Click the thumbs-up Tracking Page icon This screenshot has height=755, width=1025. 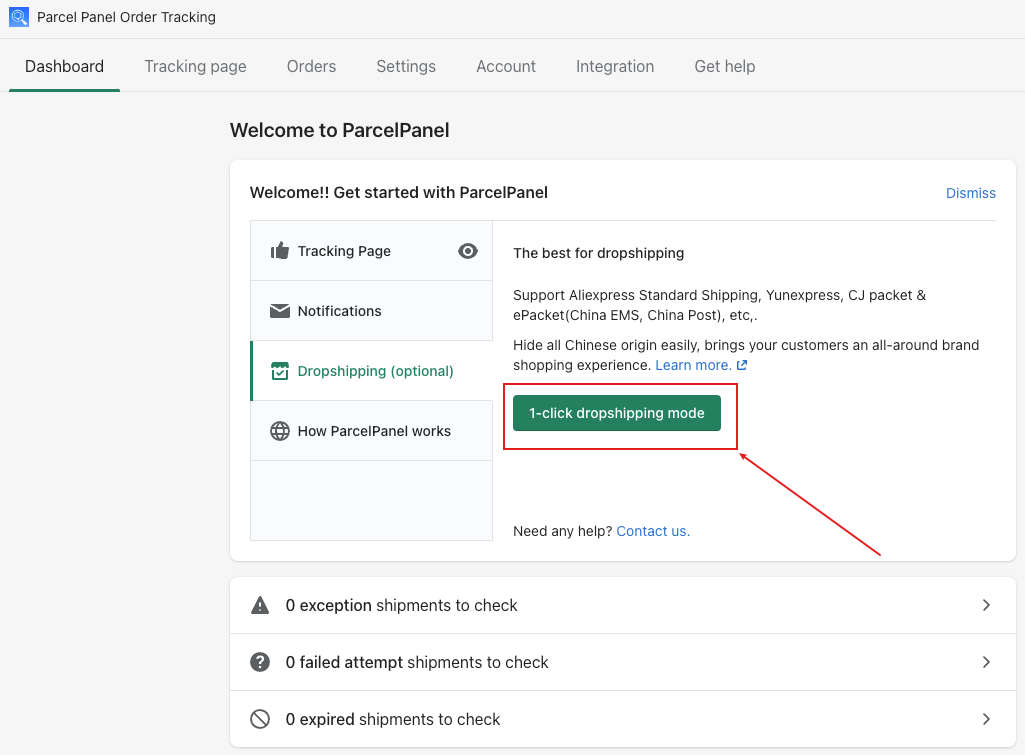click(280, 251)
